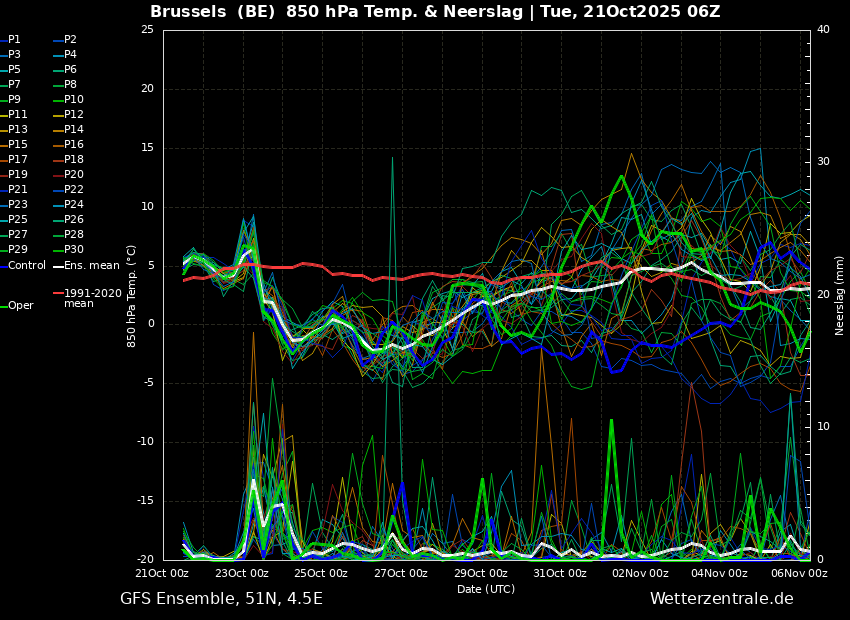Click the green P10 line swatch
Viewport: 850px width, 620px height.
[57, 100]
